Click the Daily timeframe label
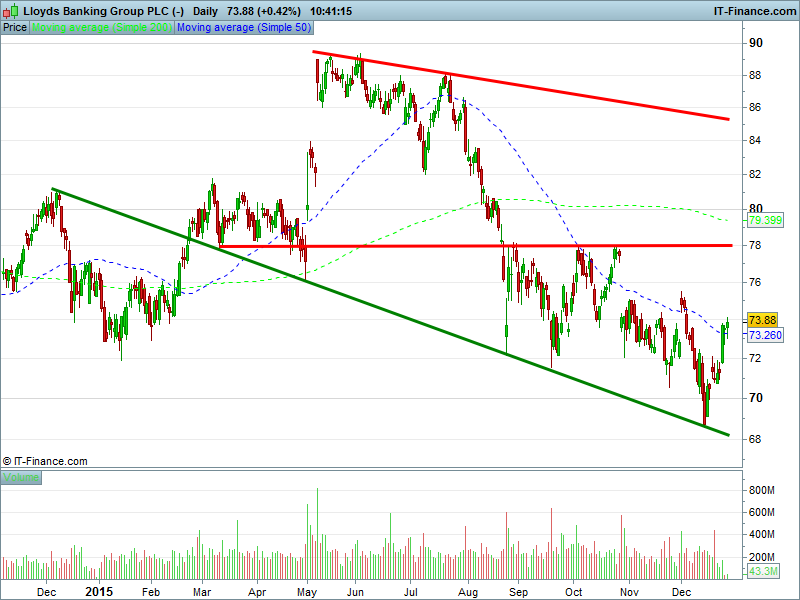800x600 pixels. click(205, 11)
